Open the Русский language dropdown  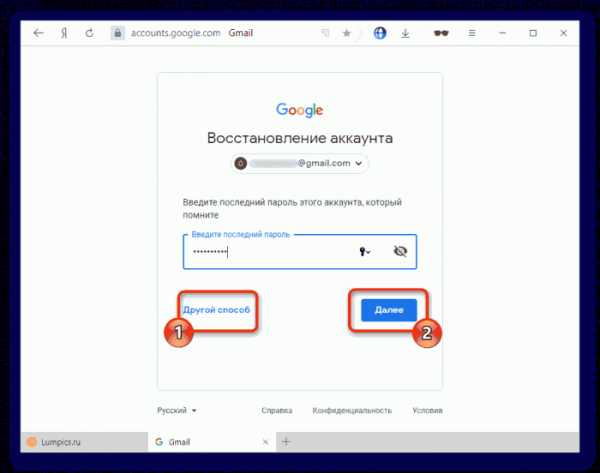coord(177,410)
